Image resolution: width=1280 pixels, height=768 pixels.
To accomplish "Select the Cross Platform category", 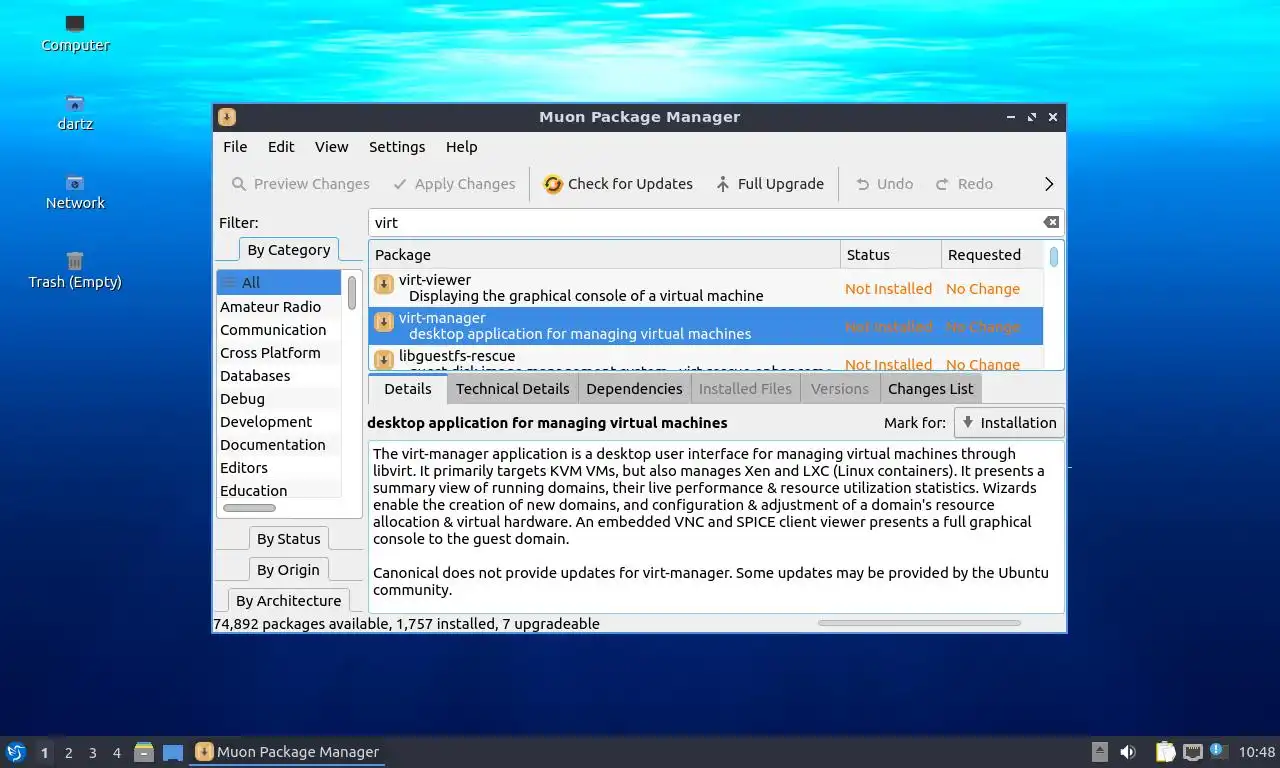I will tap(279, 353).
